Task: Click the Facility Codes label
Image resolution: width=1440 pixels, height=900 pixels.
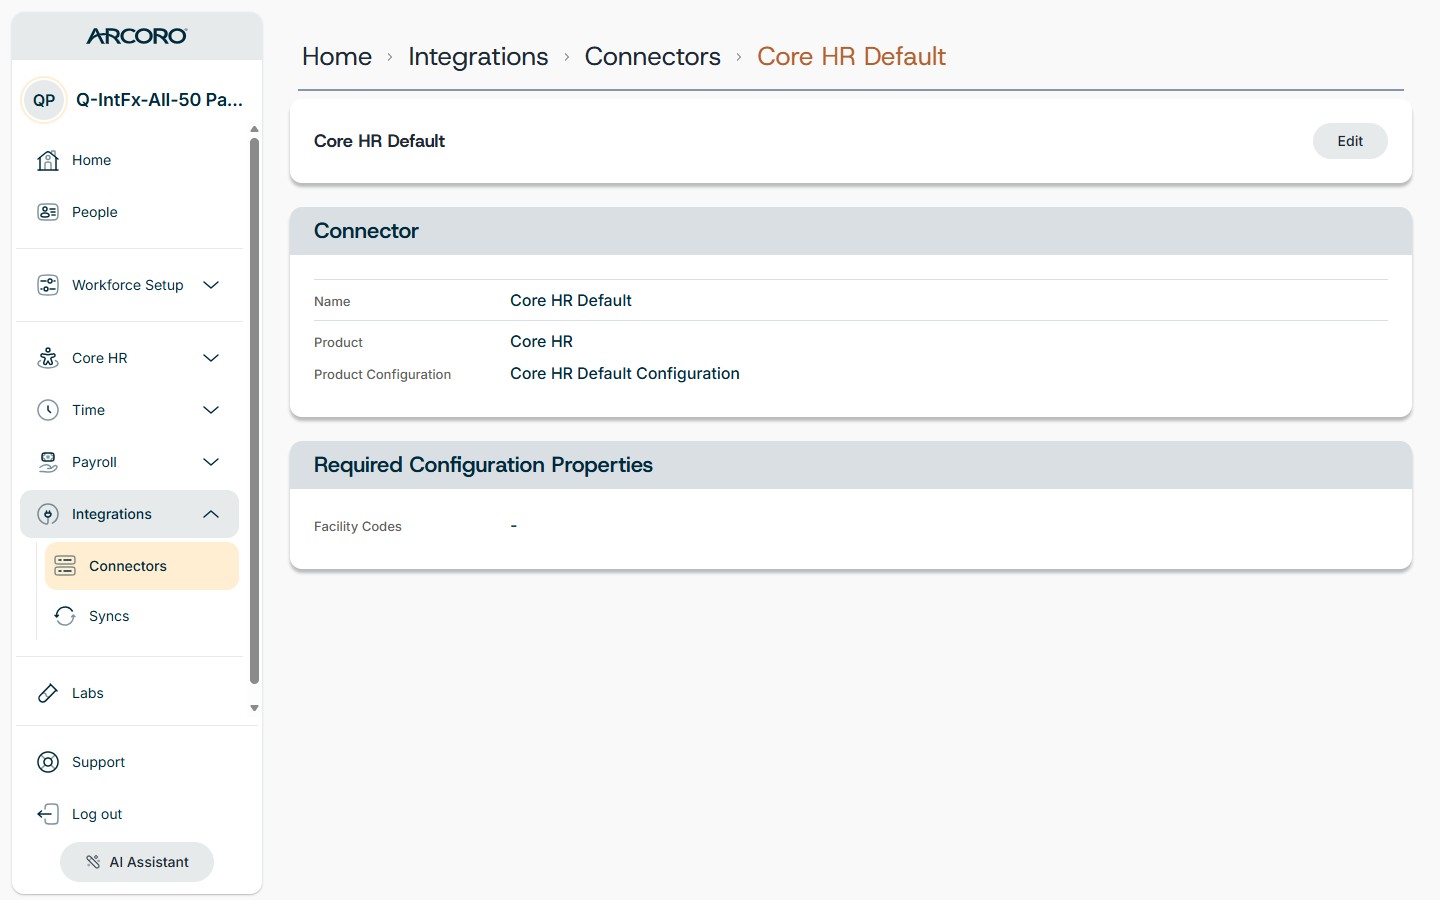Action: 358,526
